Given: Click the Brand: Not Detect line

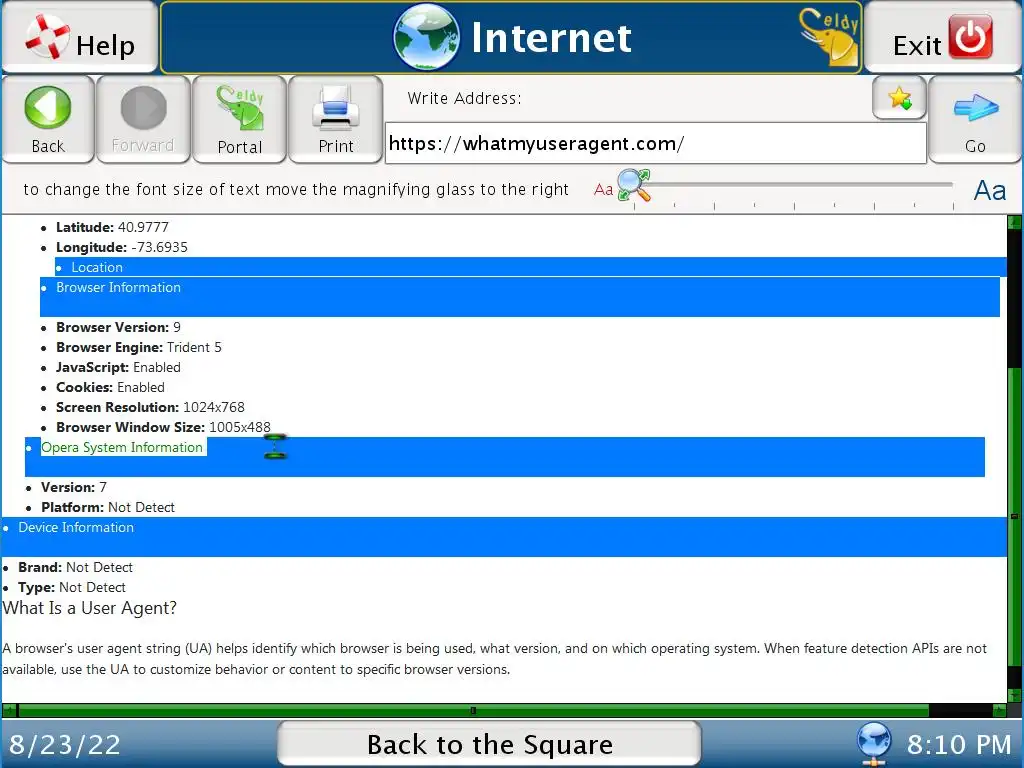Looking at the screenshot, I should pos(75,568).
